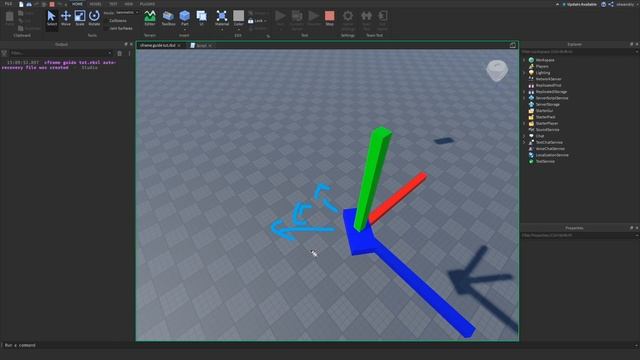Select StarterGui in Explorer
This screenshot has height=360, width=640.
(x=544, y=111)
